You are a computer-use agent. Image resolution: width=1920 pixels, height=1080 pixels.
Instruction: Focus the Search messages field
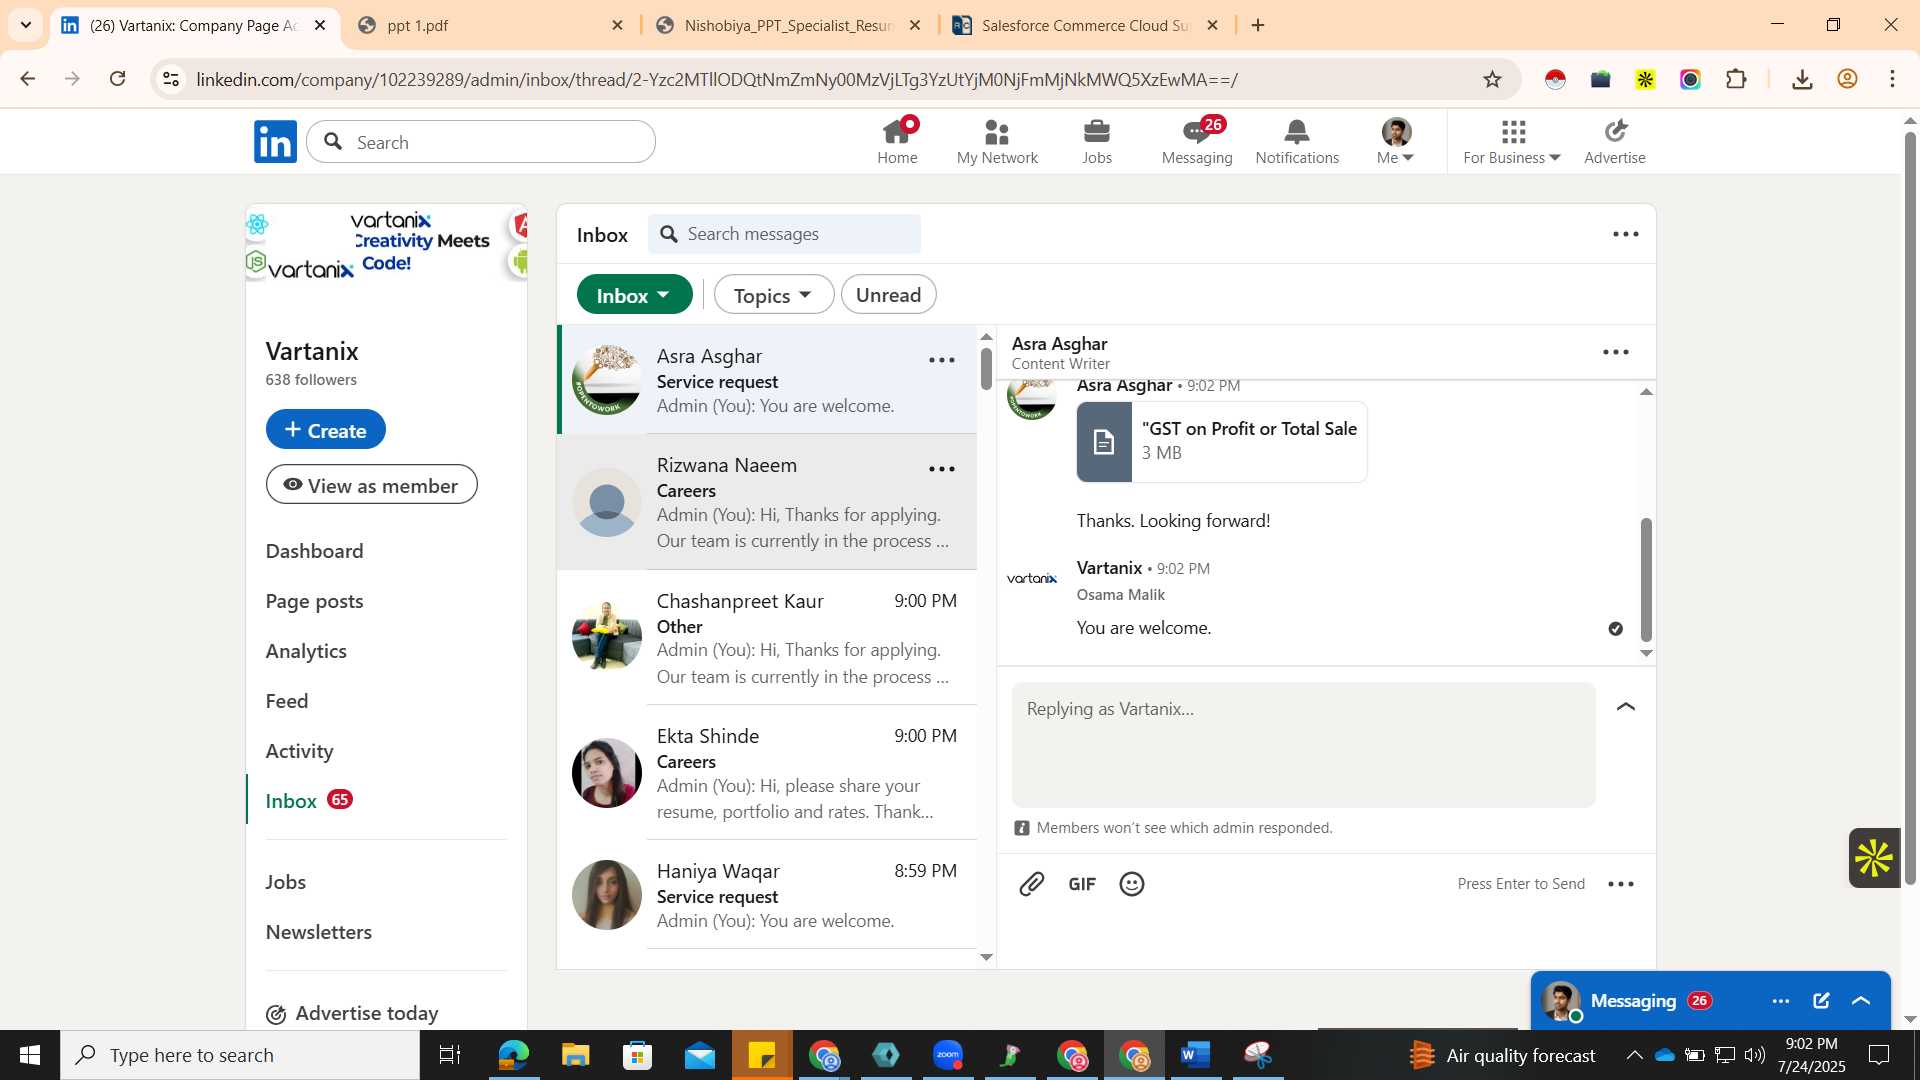[x=784, y=234]
